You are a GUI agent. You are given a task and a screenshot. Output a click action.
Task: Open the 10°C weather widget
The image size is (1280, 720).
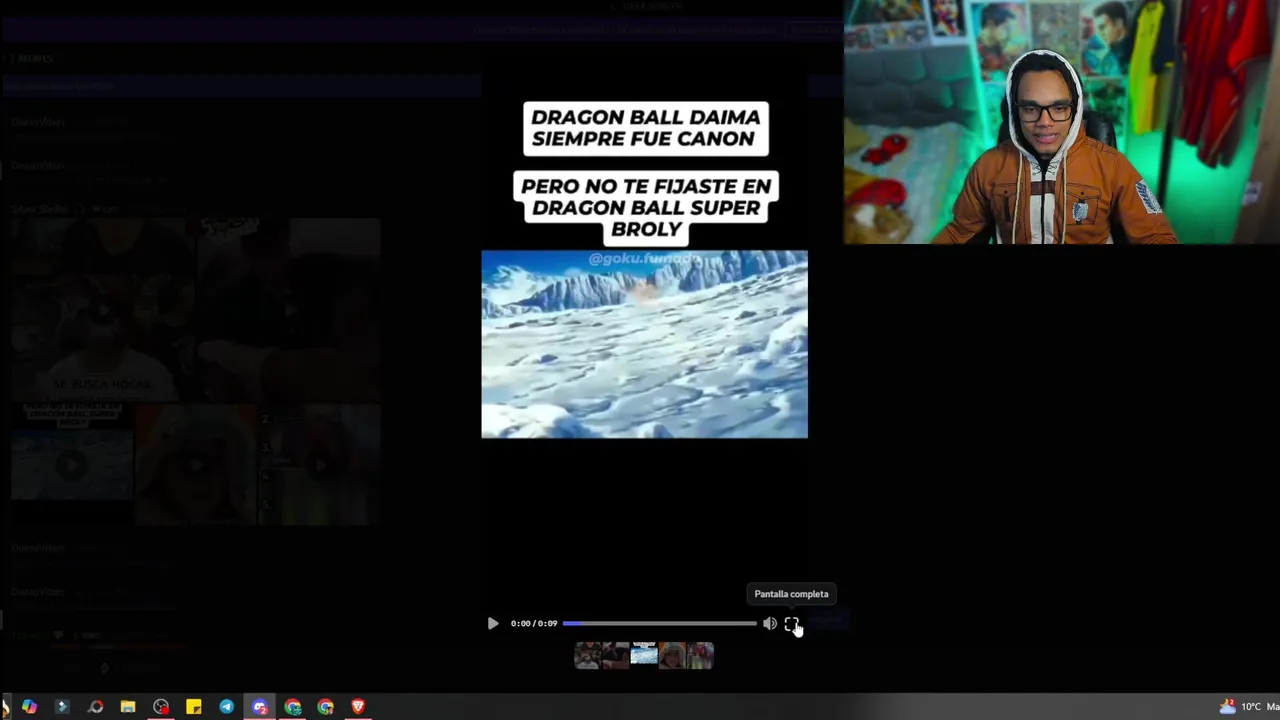[1248, 707]
